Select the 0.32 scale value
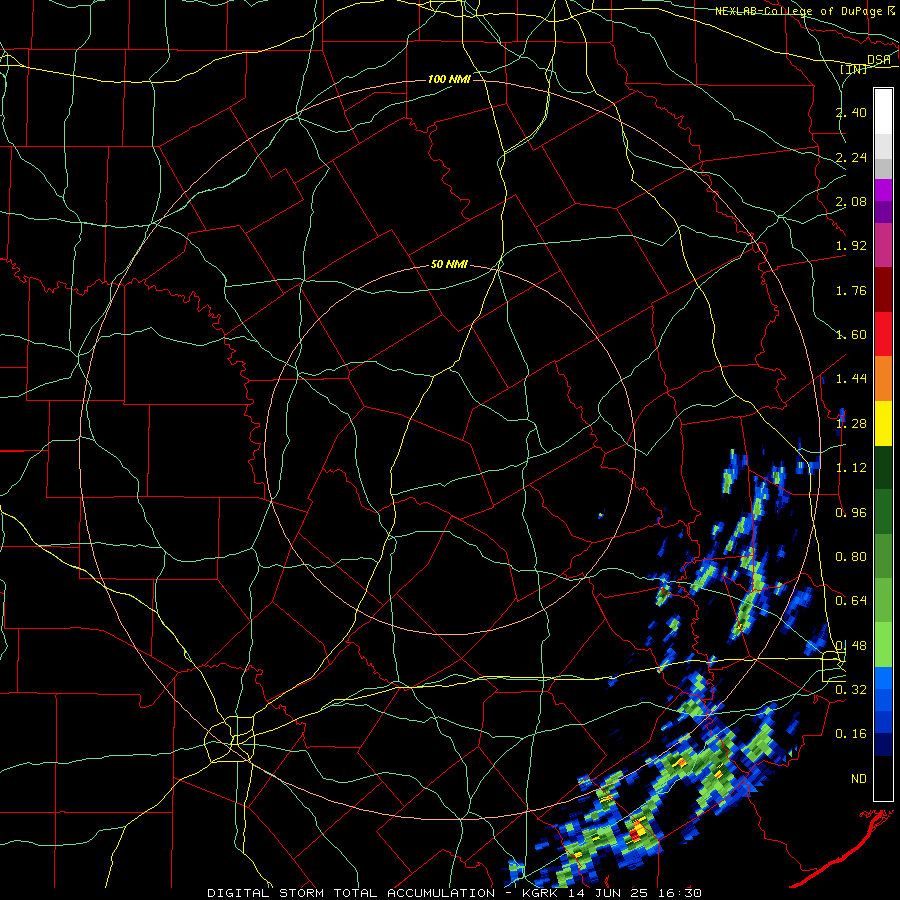900x900 pixels. click(x=851, y=690)
